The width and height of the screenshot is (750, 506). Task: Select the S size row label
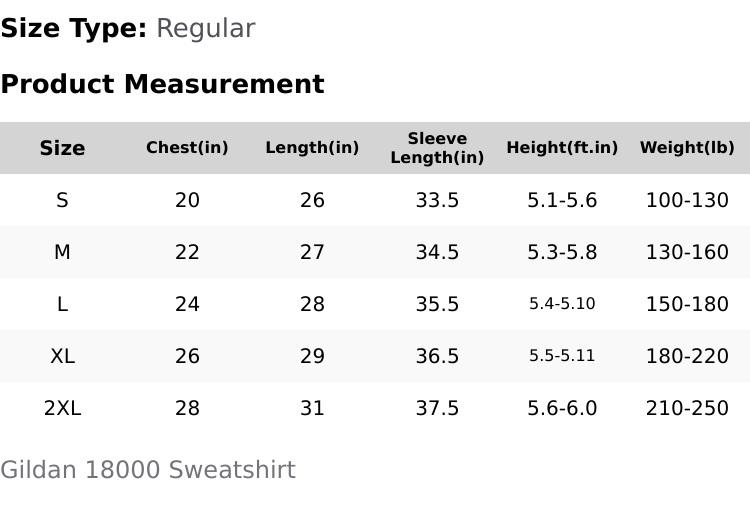coord(62,200)
